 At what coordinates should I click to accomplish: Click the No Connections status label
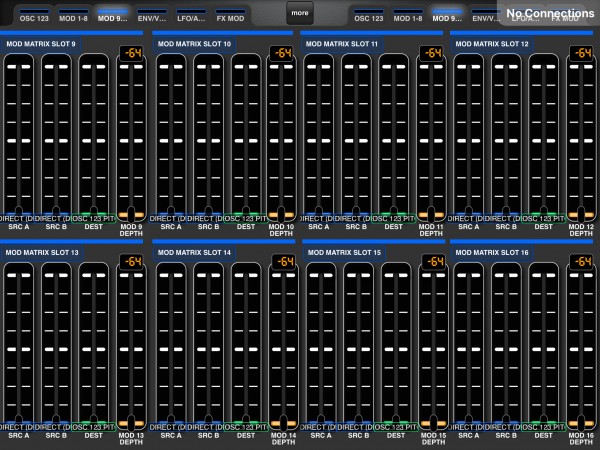[550, 13]
